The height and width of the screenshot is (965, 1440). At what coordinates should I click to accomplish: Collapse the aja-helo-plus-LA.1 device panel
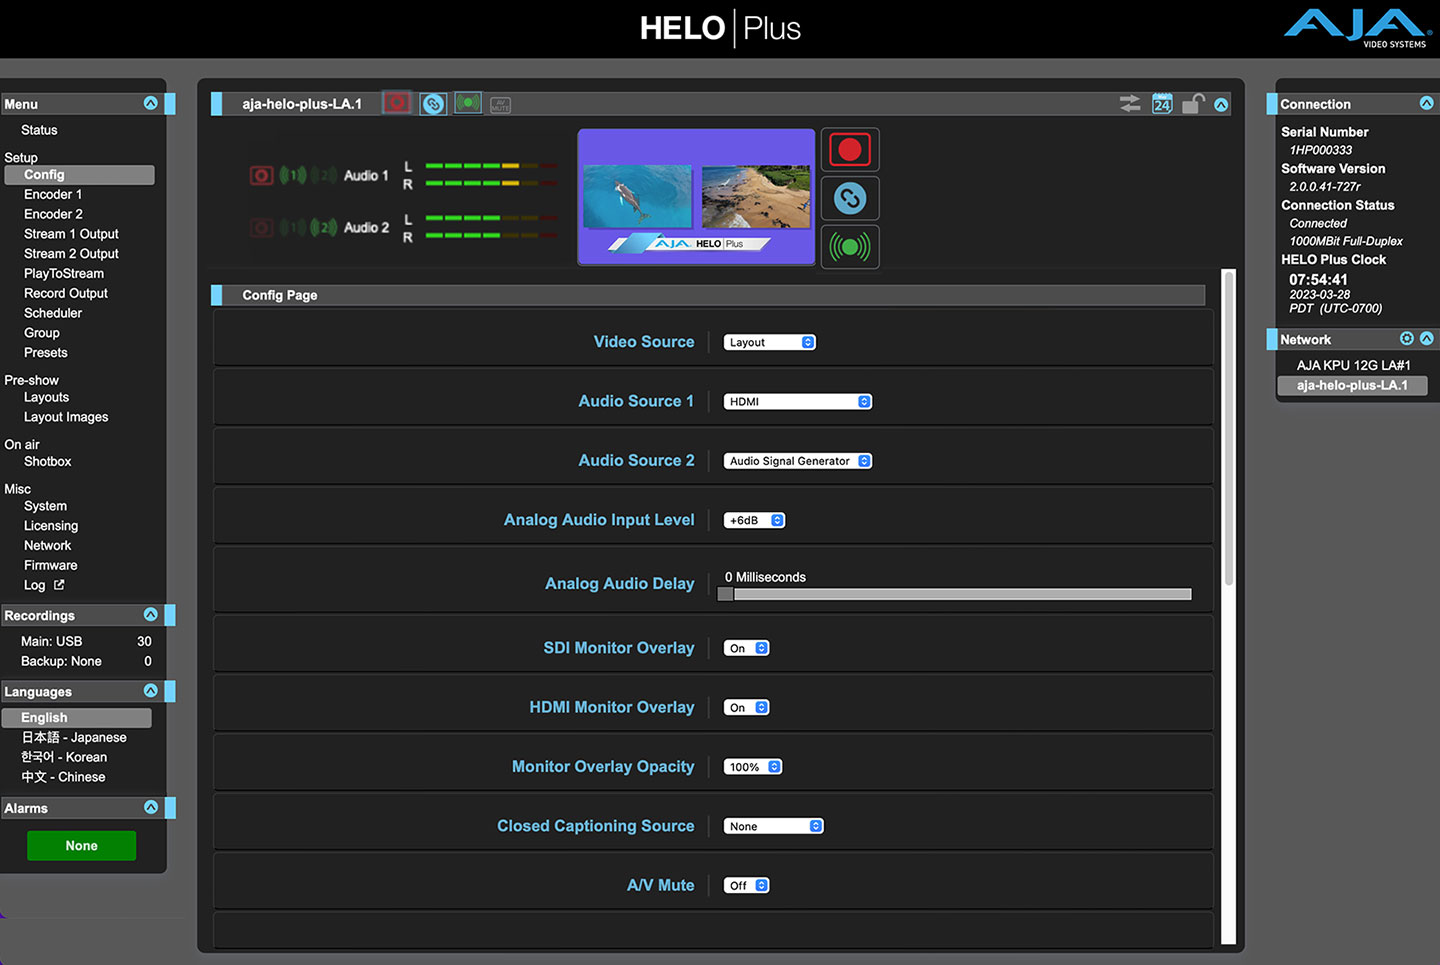(x=1221, y=104)
